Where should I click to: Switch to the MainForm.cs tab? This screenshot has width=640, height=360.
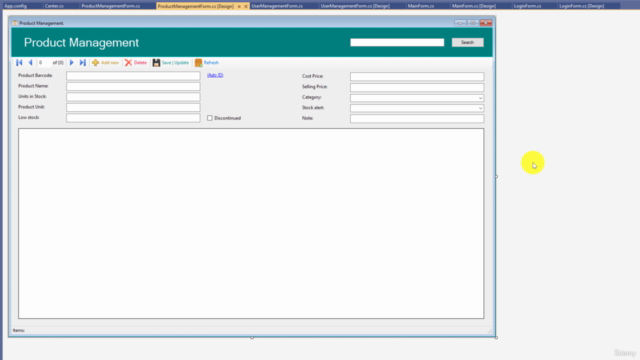point(421,6)
